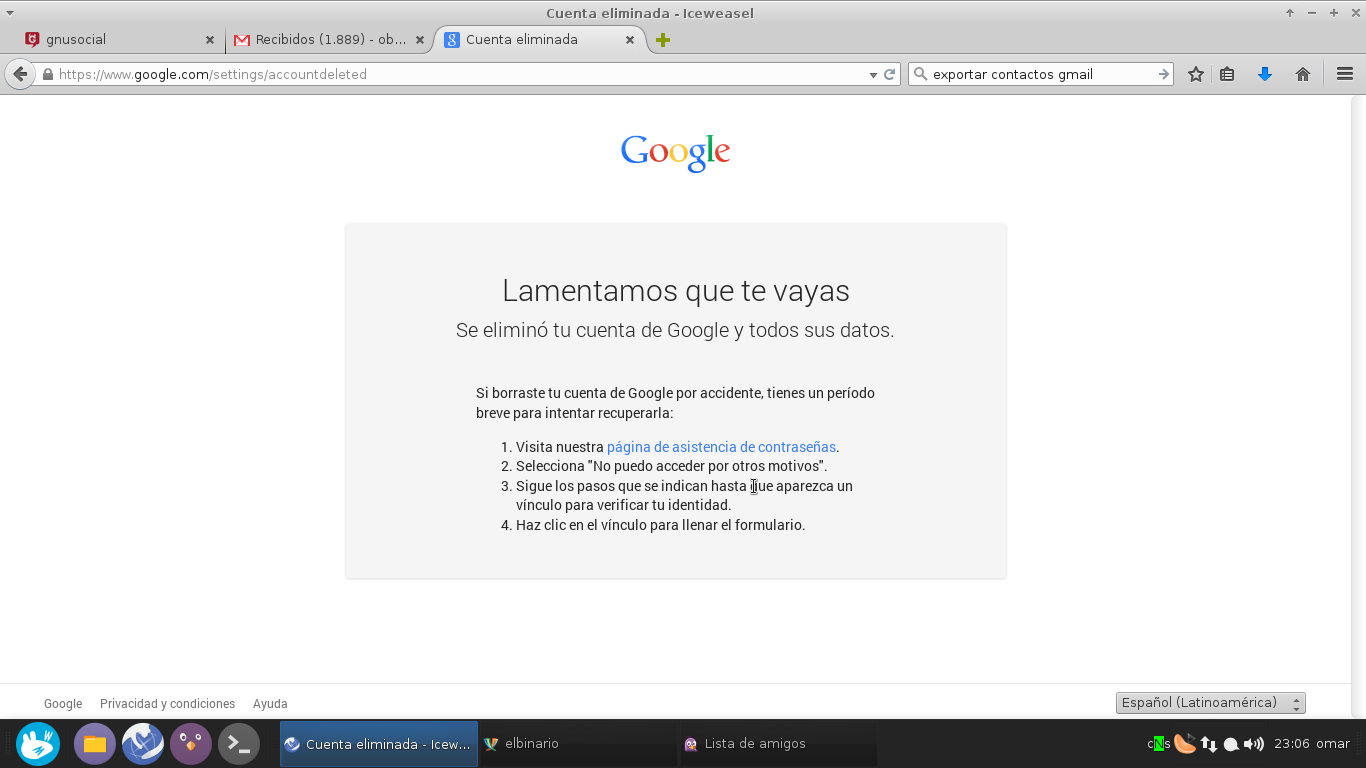
Task: Click step 4 'Haz clic en el vínculo' text
Action: tap(660, 525)
